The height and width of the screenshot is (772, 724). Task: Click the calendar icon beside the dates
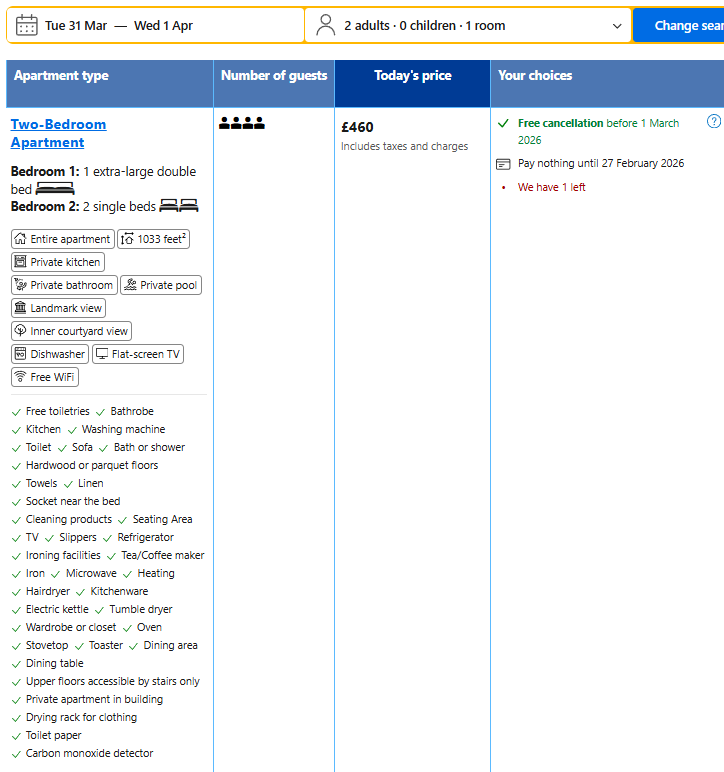[27, 25]
